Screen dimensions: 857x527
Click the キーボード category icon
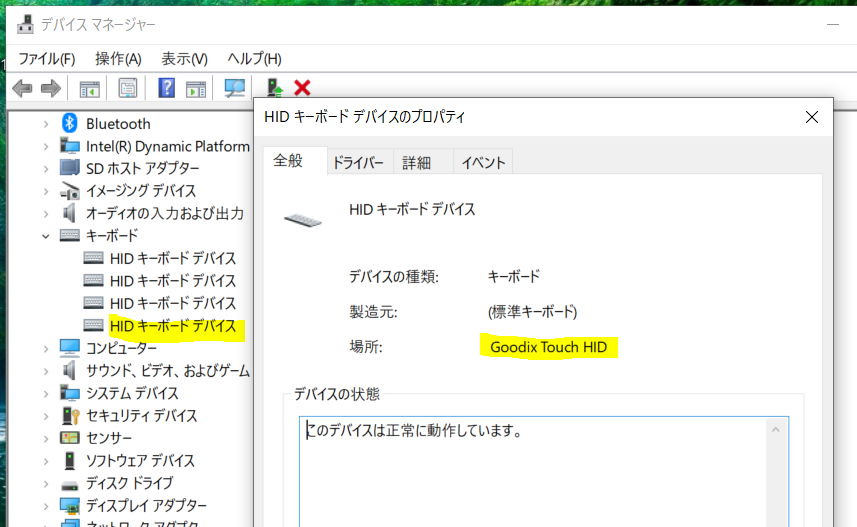tap(69, 235)
